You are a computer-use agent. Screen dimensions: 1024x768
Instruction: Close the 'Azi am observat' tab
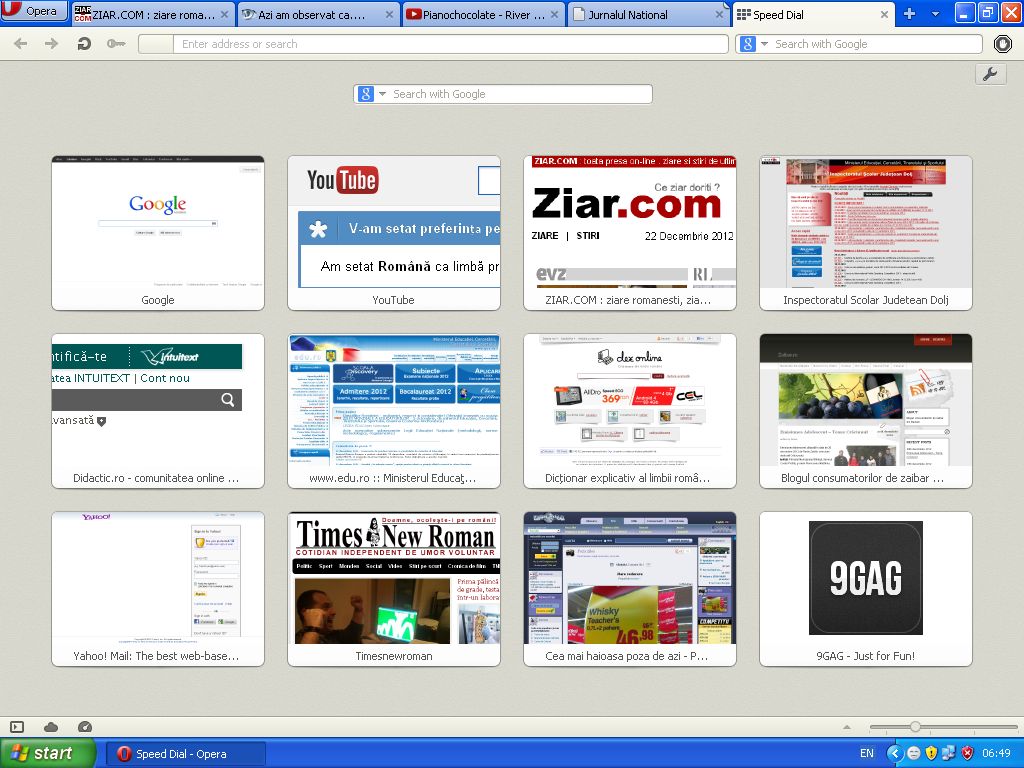point(389,14)
